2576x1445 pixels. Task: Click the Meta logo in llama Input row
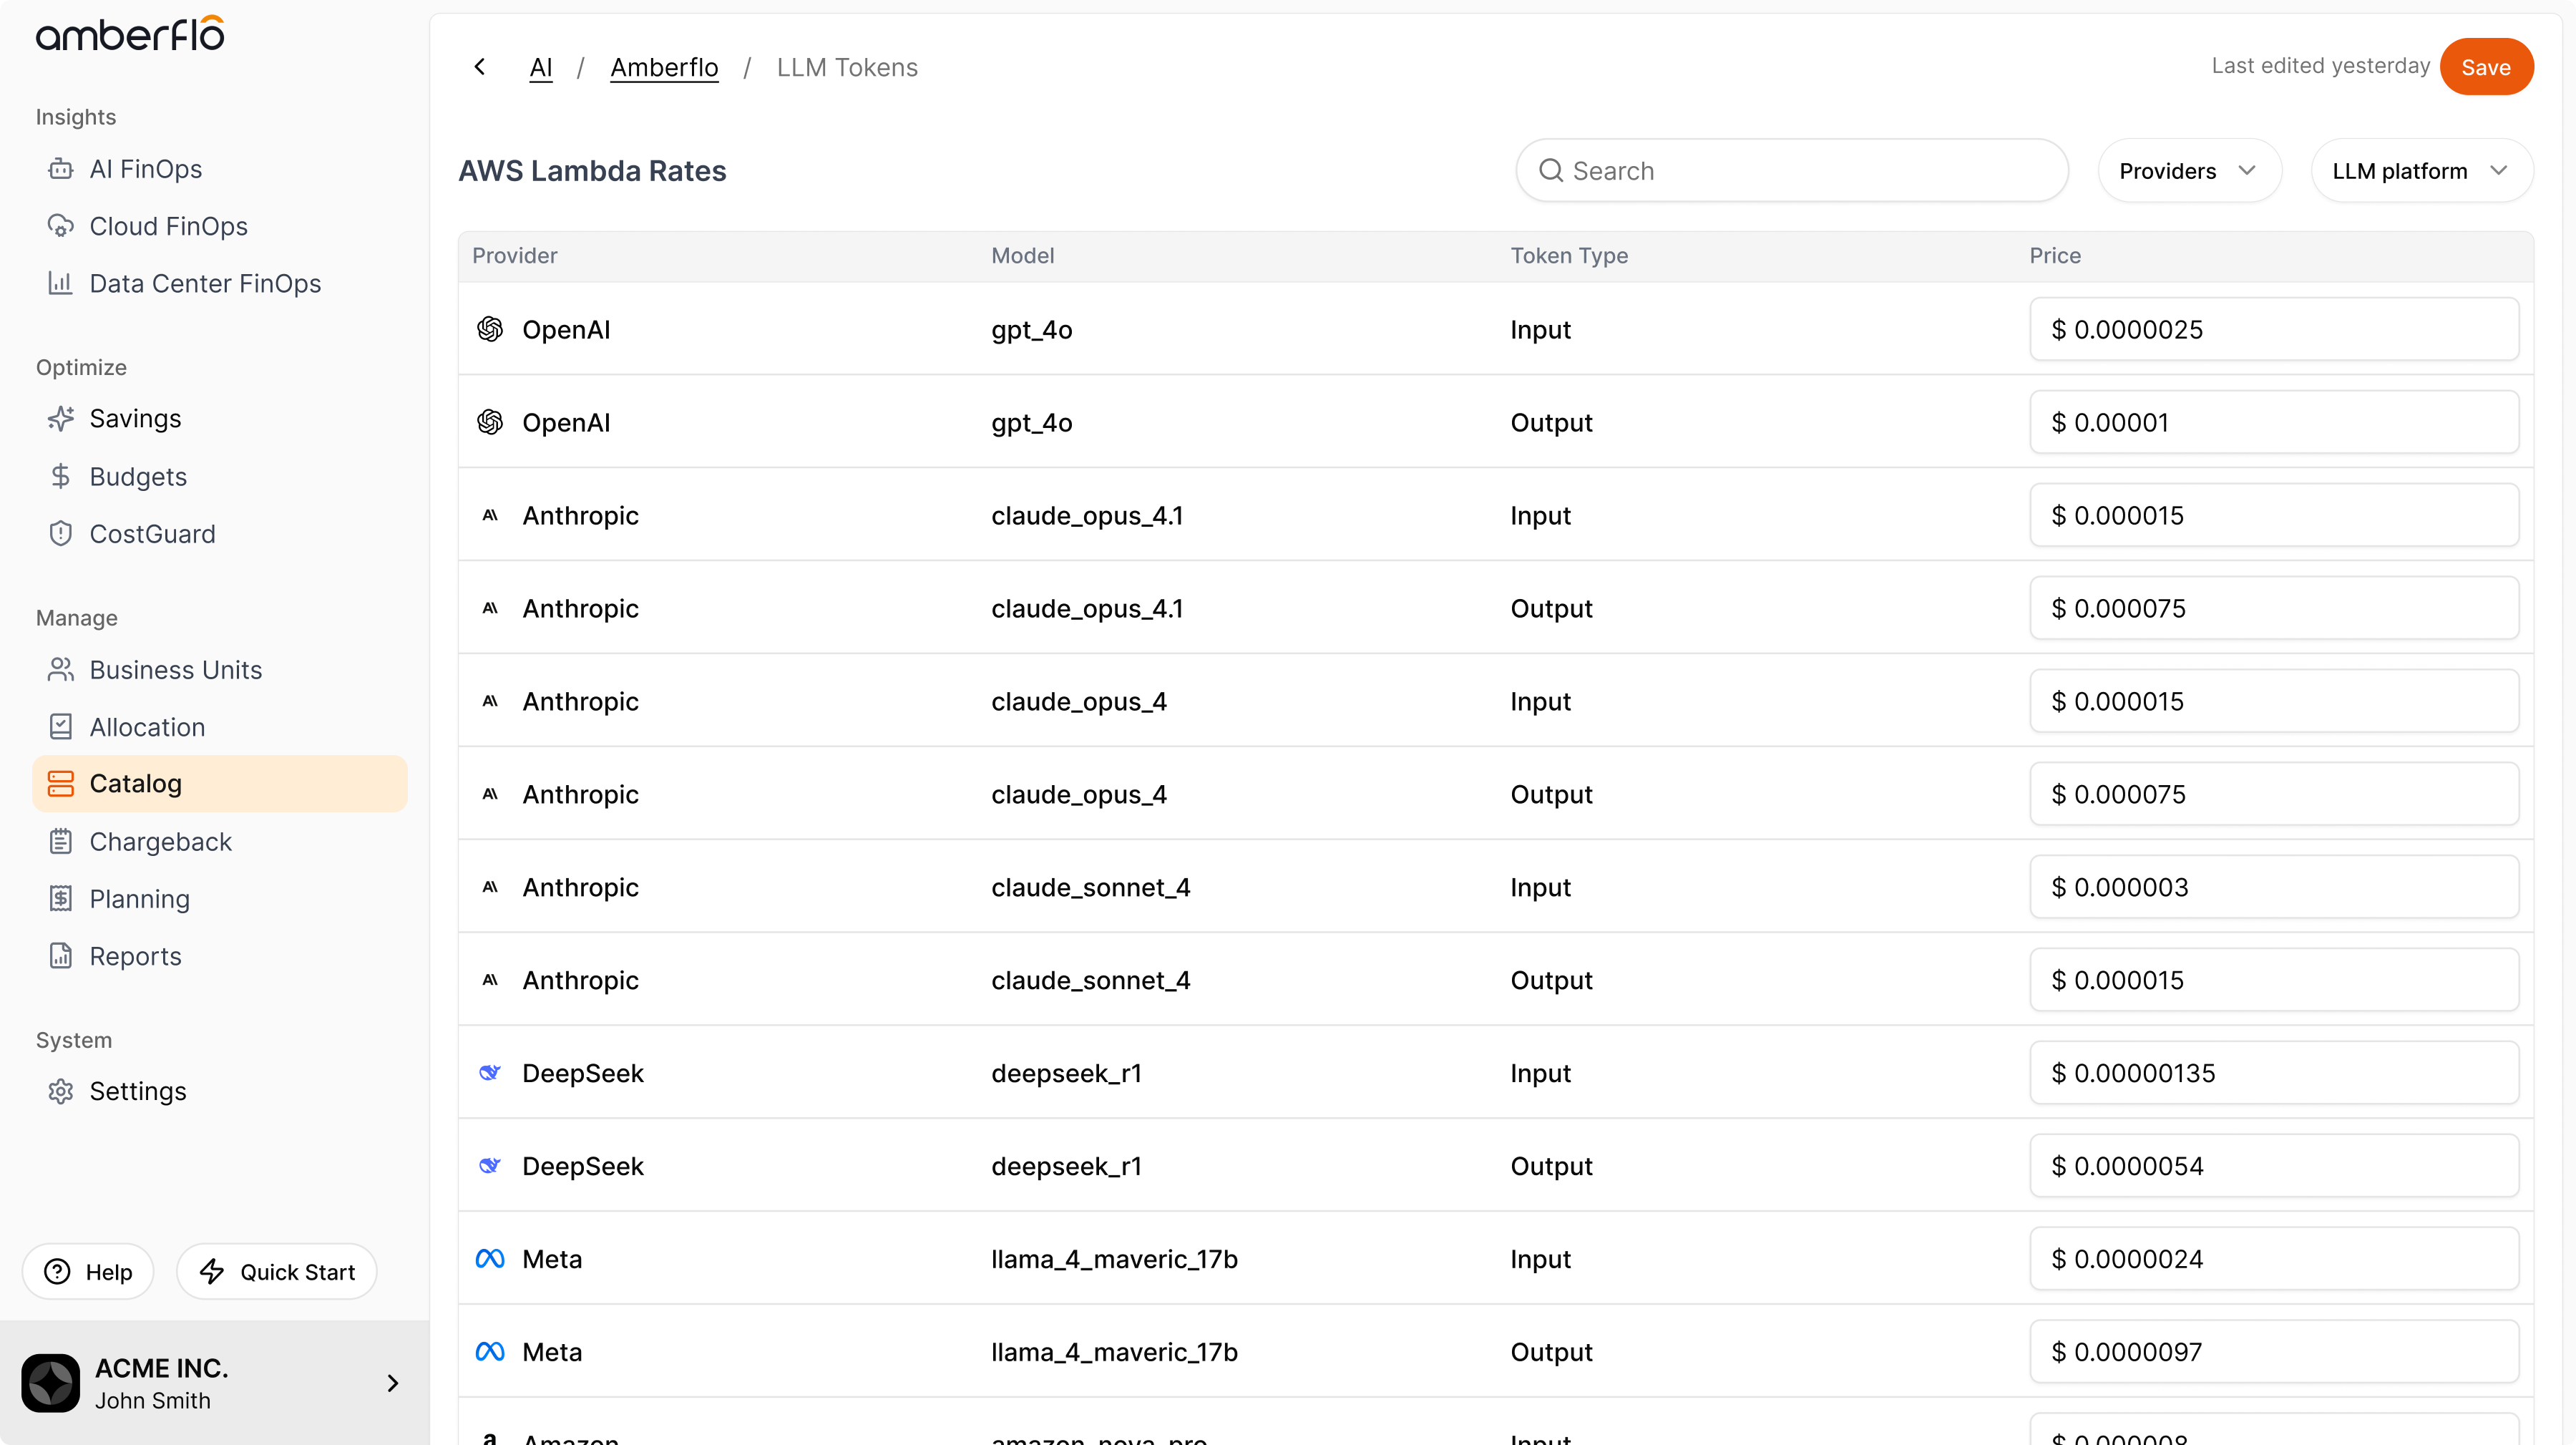pyautogui.click(x=490, y=1259)
